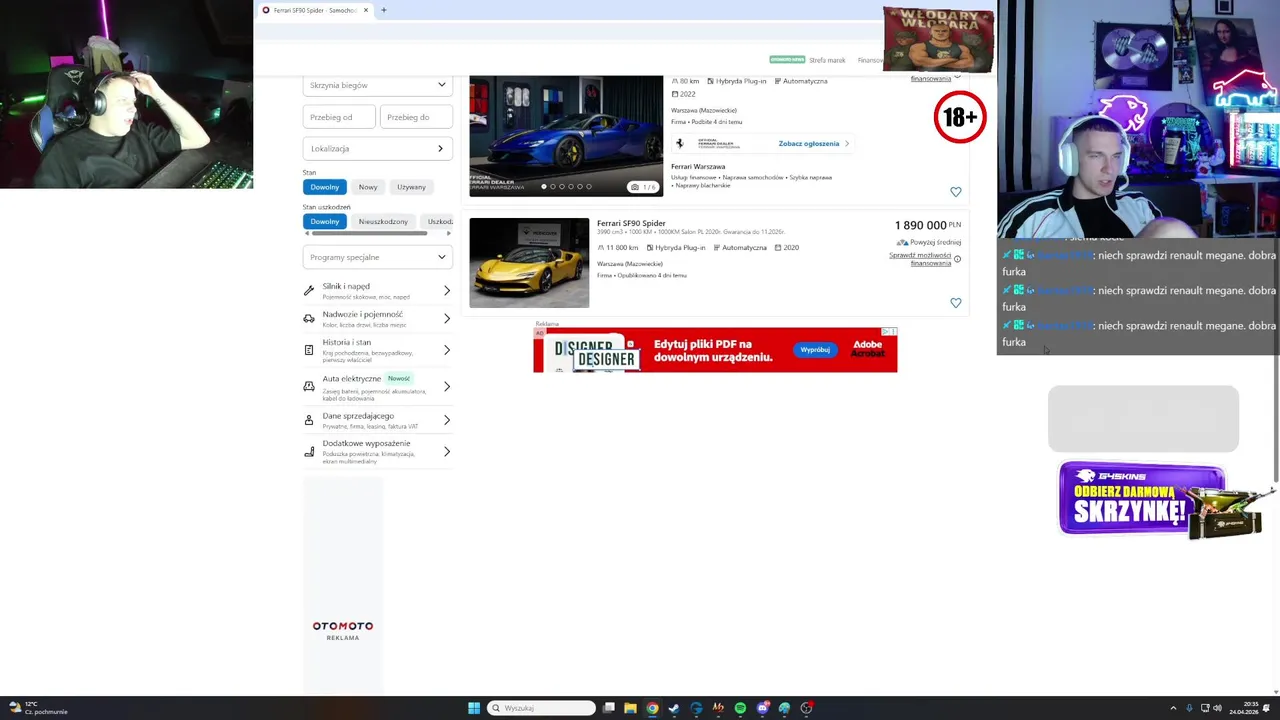This screenshot has width=1280, height=720.
Task: Select Dowolny under Stan uszkodzeń
Action: tap(324, 221)
